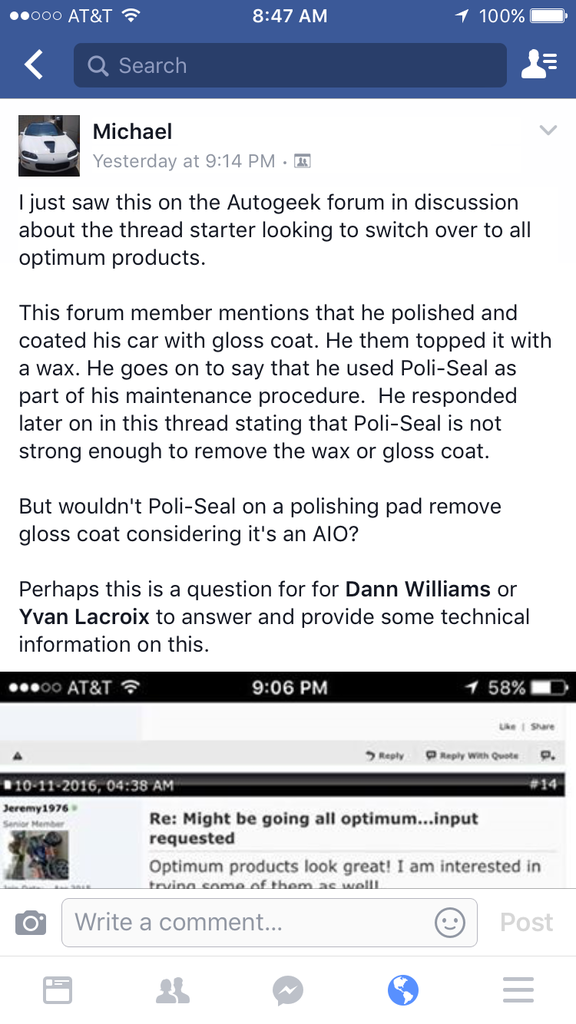
Task: Tap the Michael author name
Action: (x=133, y=131)
